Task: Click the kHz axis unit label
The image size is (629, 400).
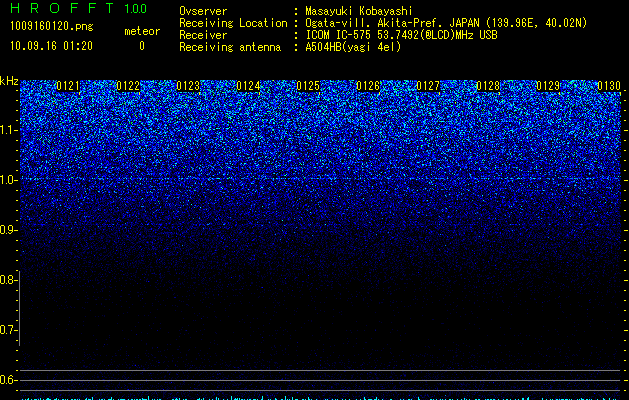Action: [9, 81]
